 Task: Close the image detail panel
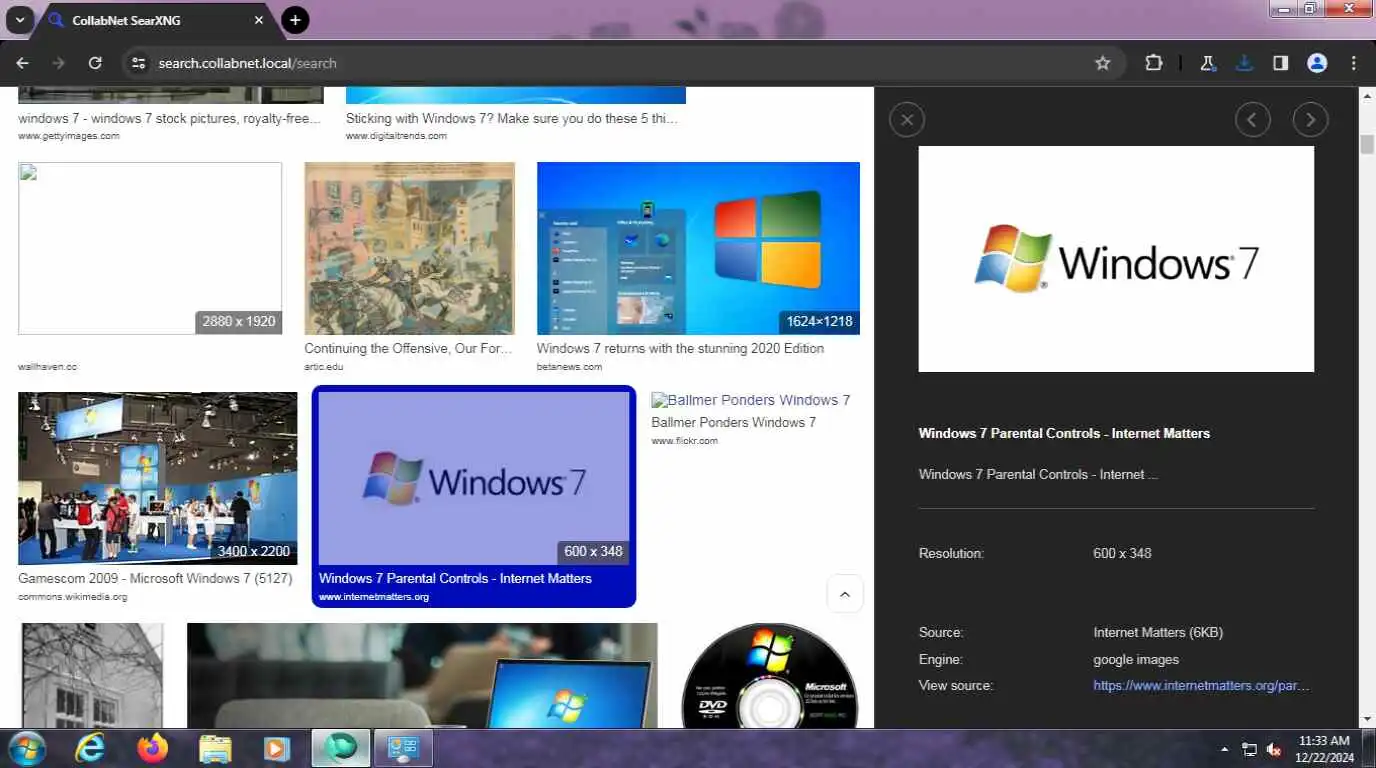[x=907, y=120]
